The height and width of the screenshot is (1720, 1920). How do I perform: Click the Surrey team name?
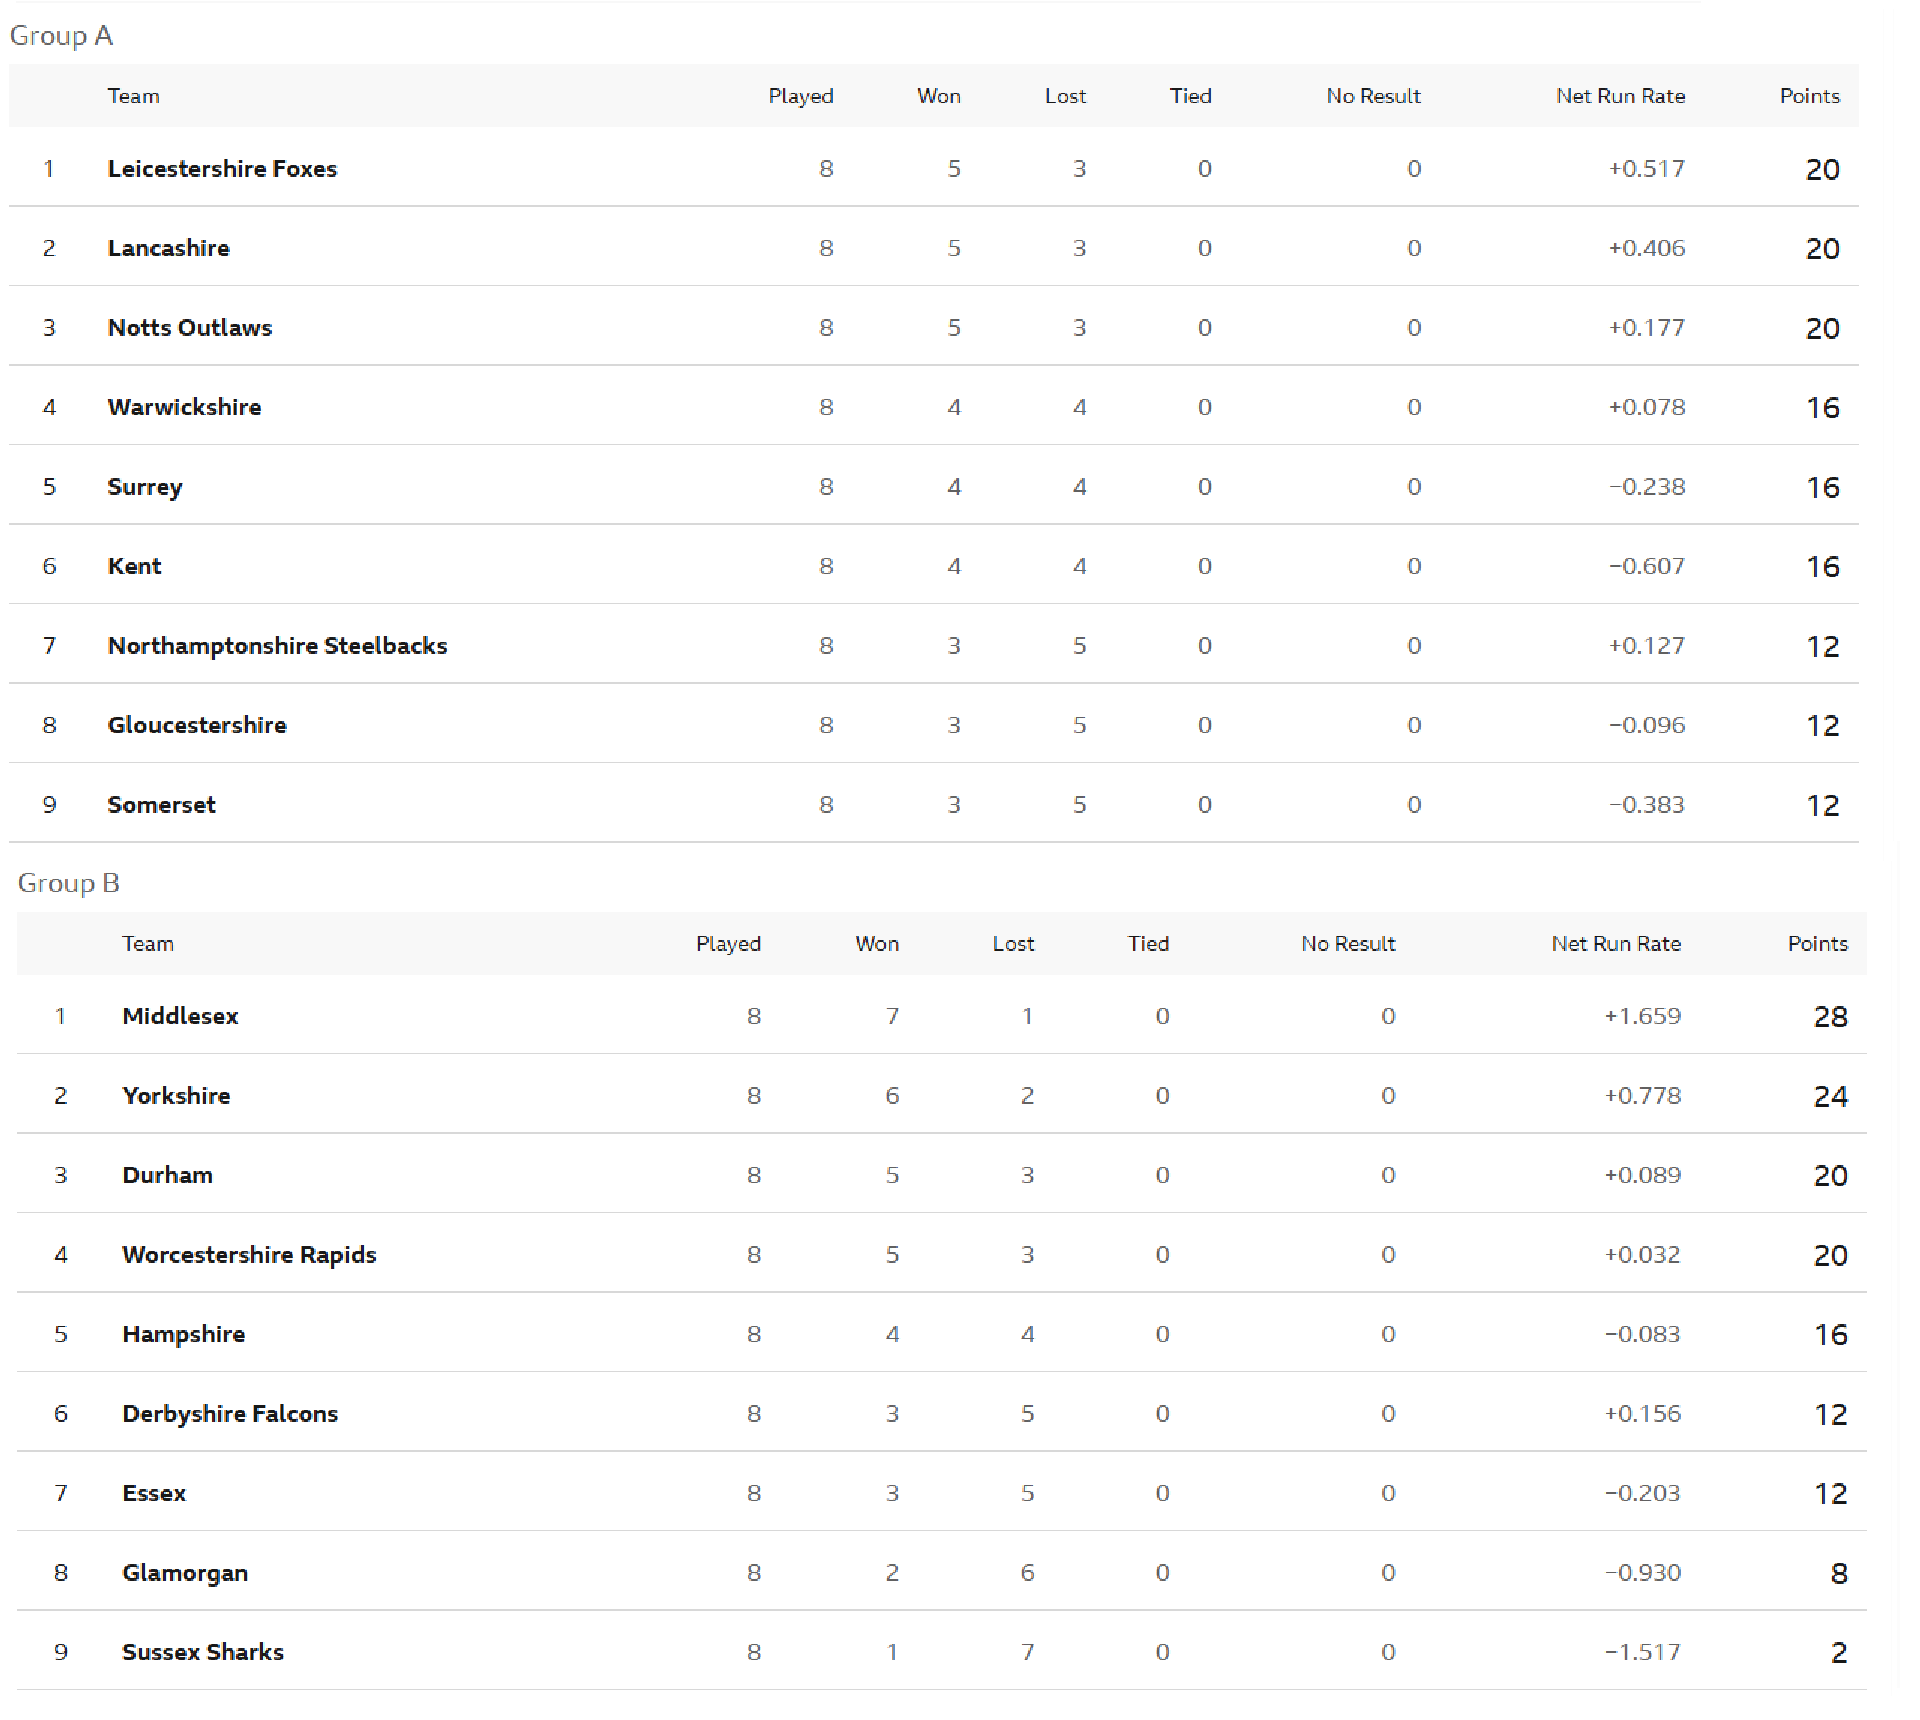[x=145, y=487]
